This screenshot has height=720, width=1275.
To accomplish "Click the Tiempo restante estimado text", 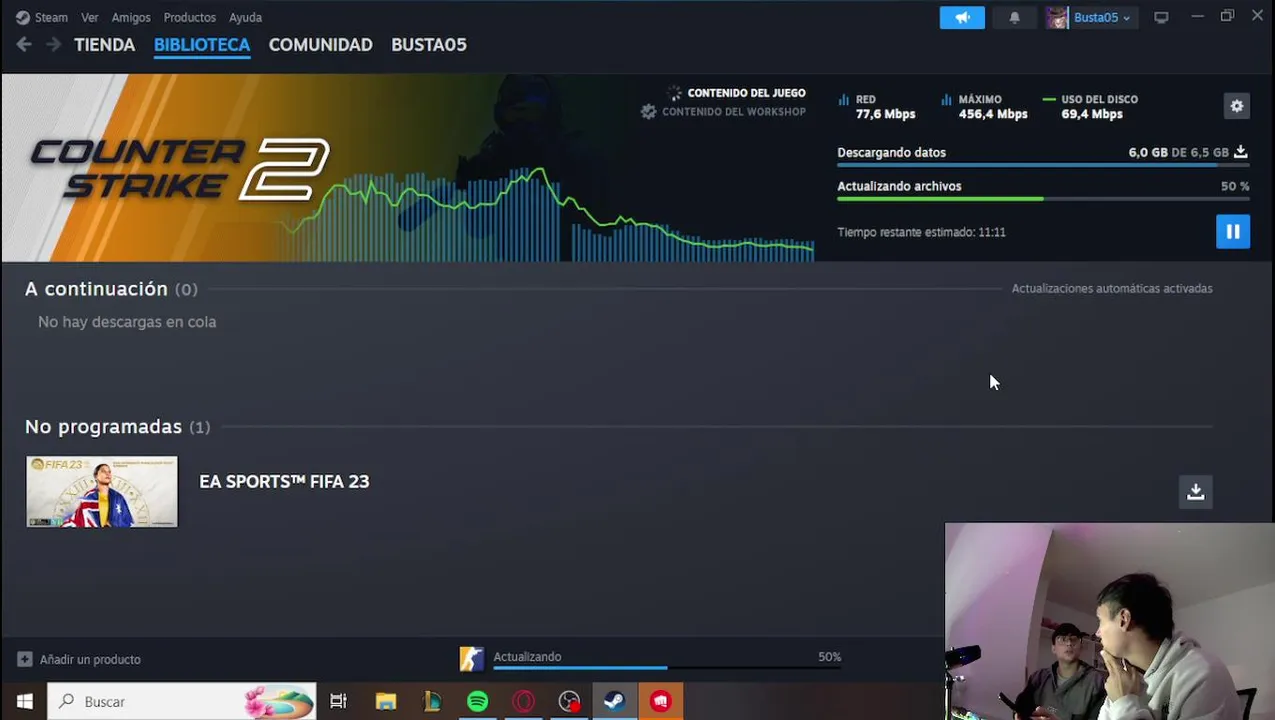I will tap(921, 232).
